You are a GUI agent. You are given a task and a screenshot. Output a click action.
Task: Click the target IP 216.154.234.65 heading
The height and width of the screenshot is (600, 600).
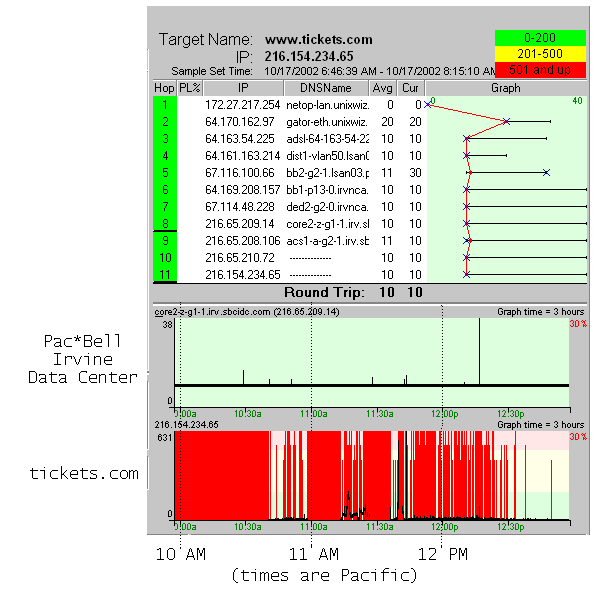pos(309,56)
